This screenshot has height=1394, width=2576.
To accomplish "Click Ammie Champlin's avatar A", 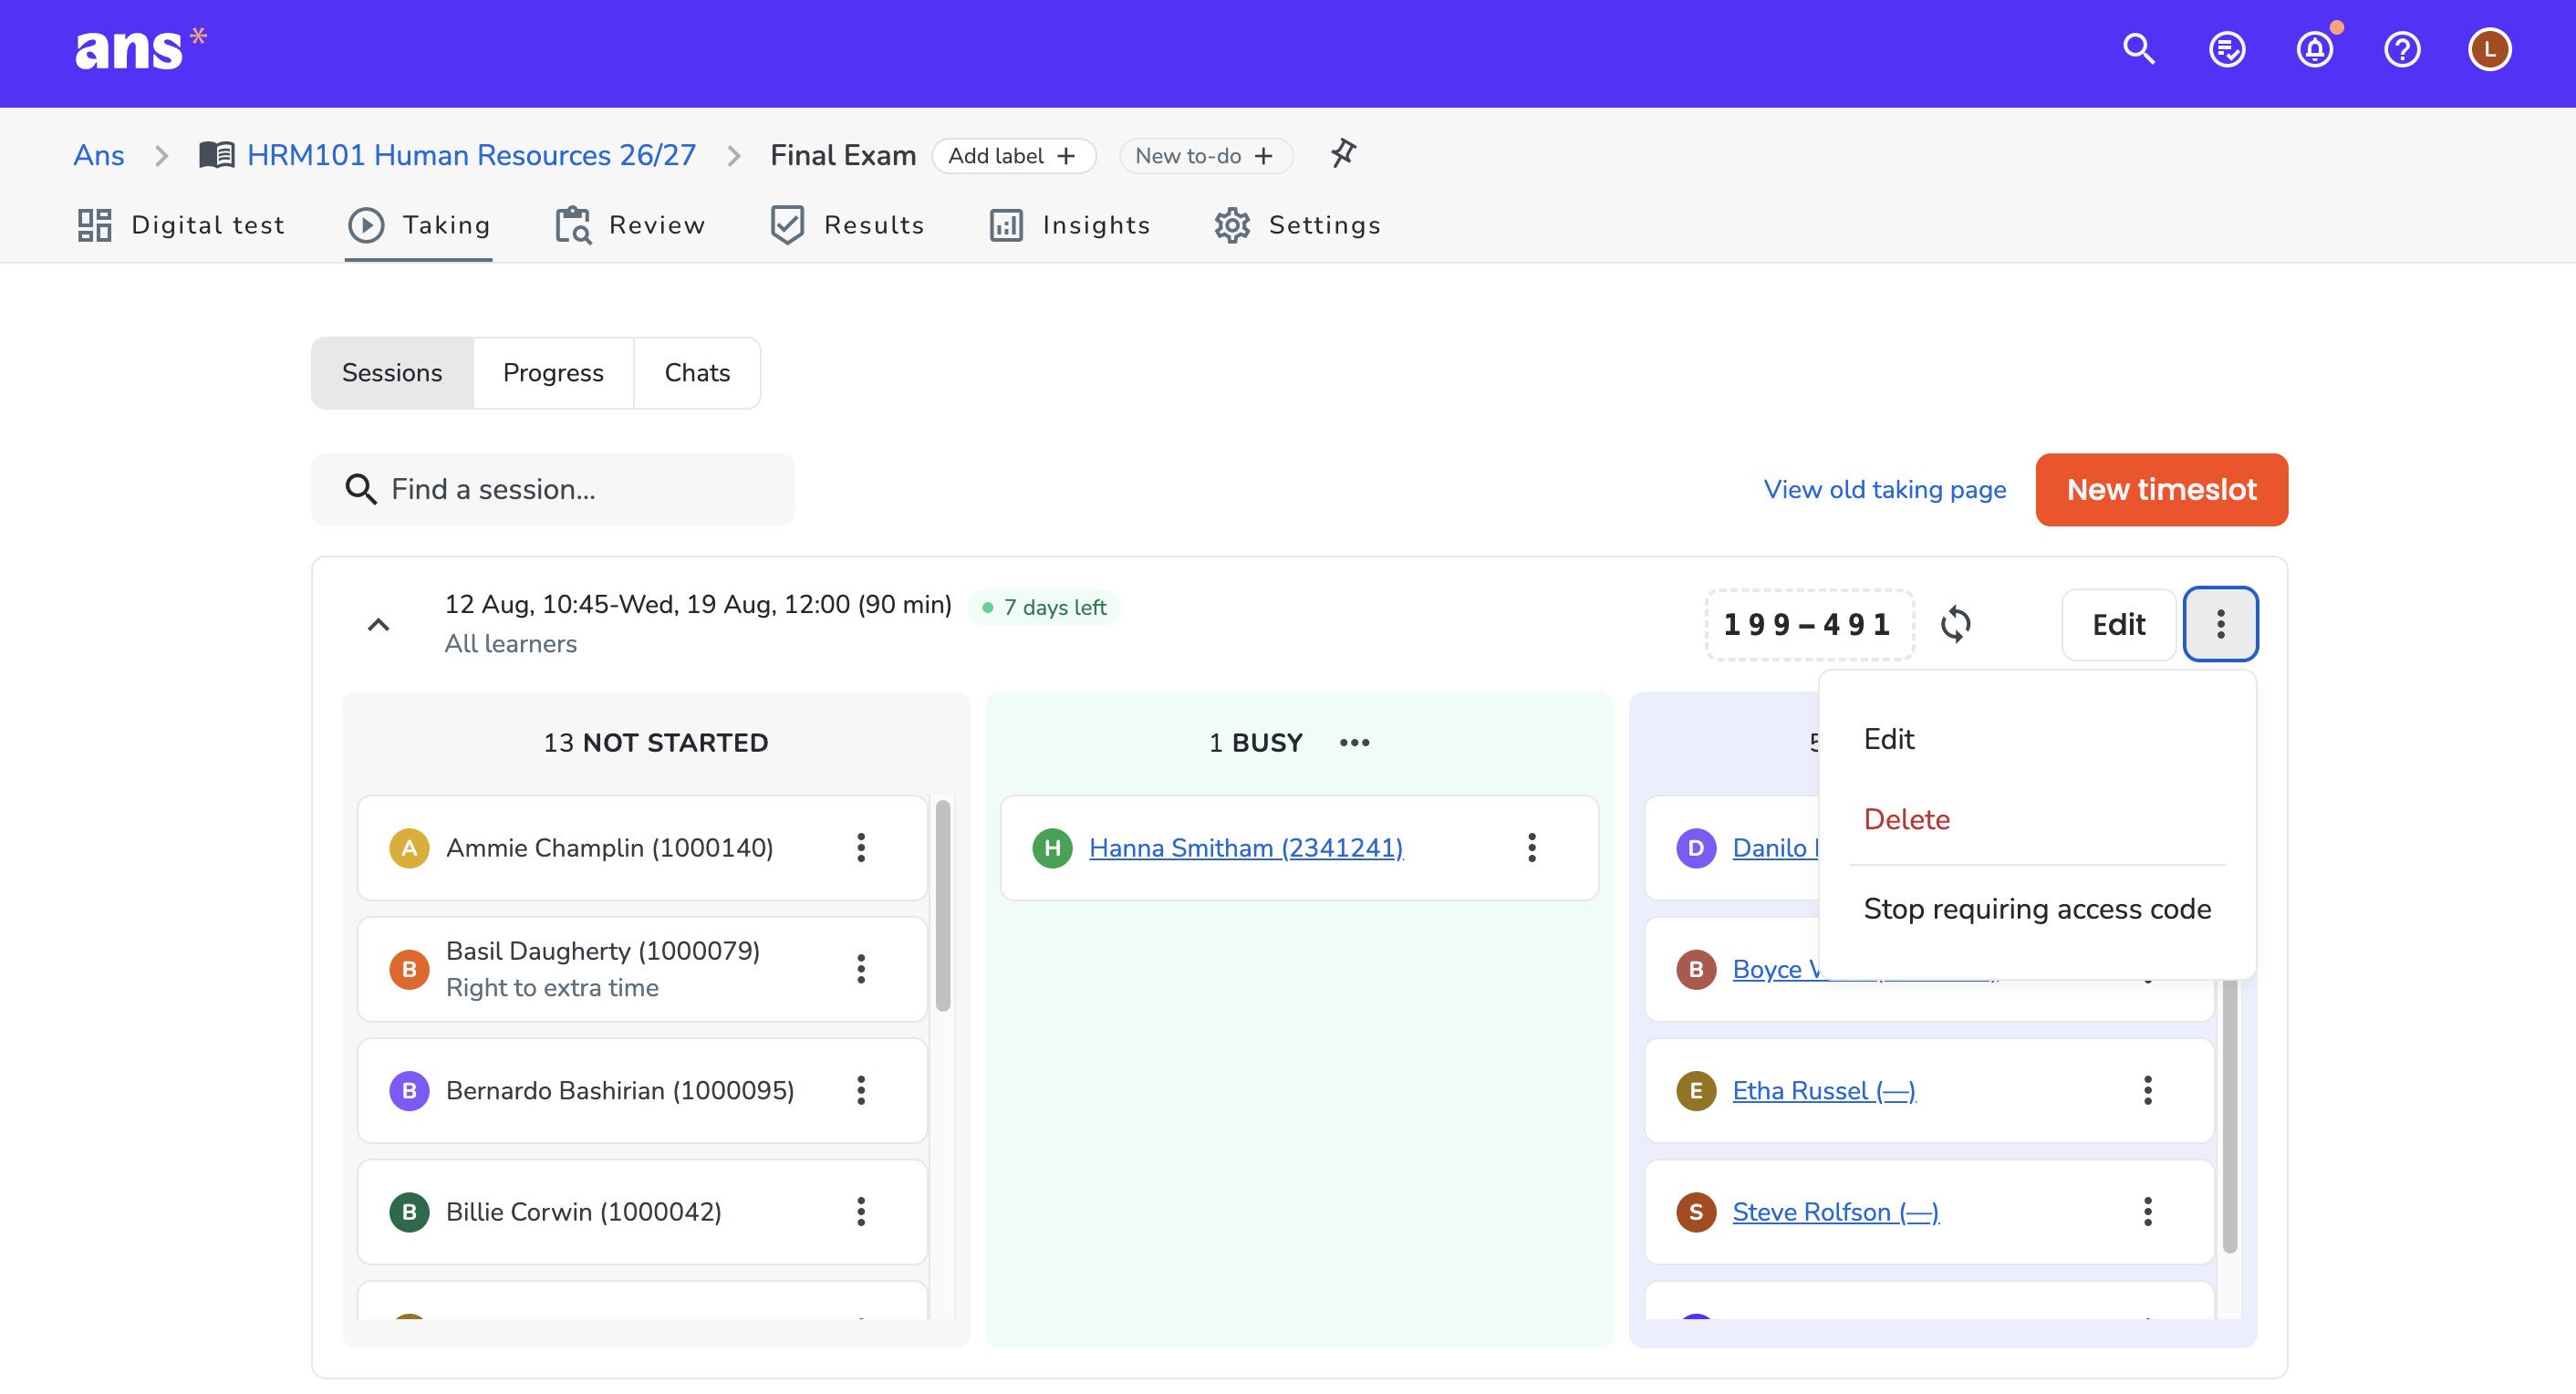I will tap(409, 848).
